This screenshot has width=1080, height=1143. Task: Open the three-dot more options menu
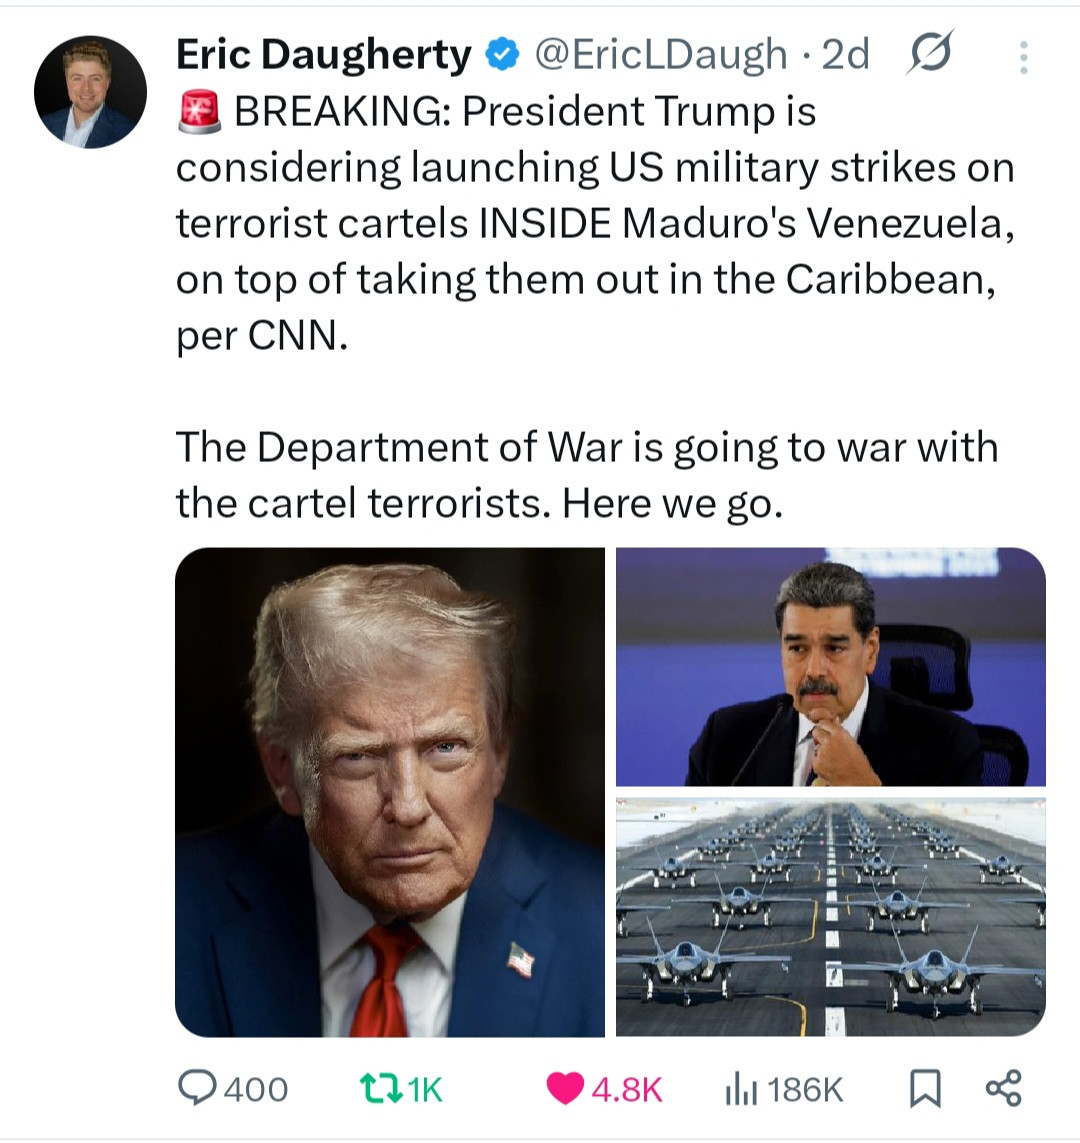(1024, 57)
